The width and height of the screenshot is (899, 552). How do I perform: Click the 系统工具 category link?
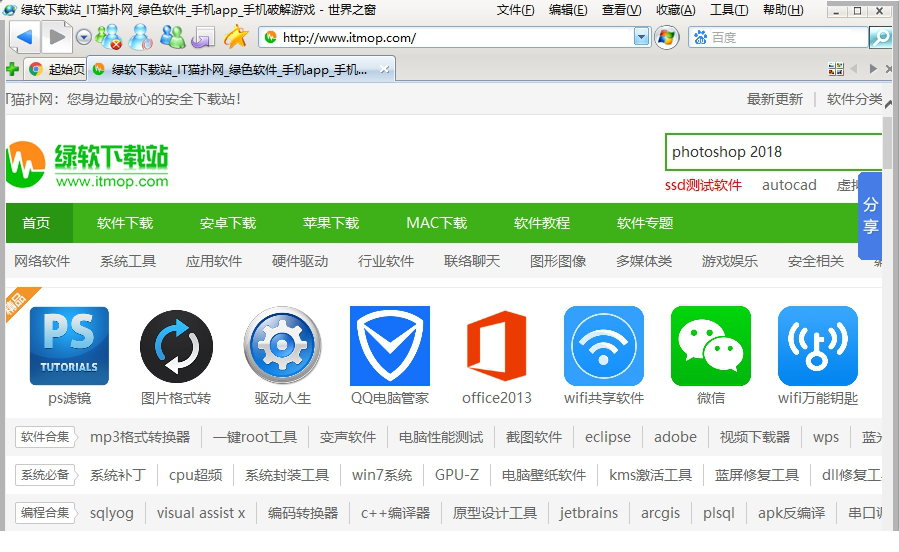coord(128,261)
